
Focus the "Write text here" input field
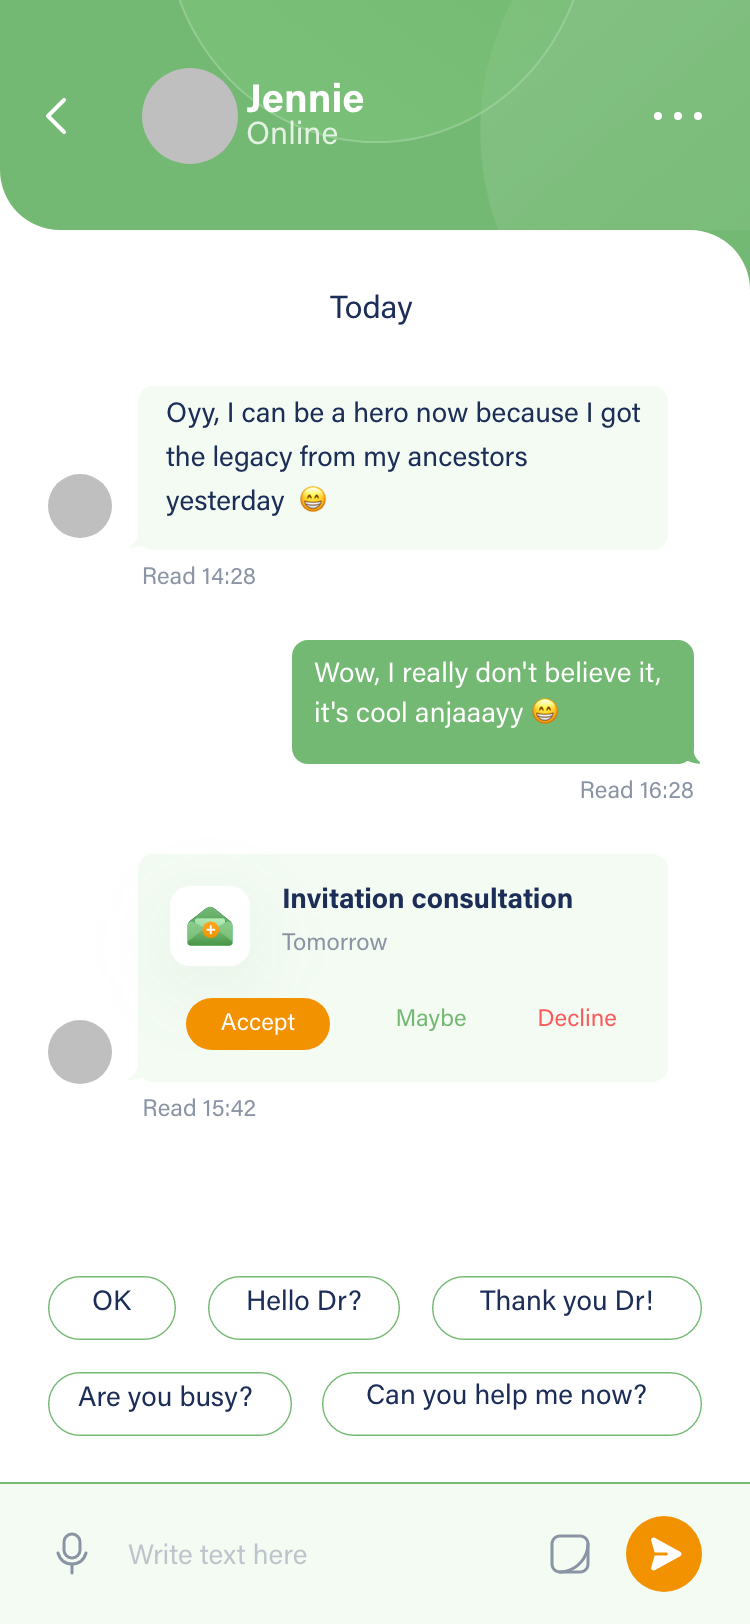320,1554
